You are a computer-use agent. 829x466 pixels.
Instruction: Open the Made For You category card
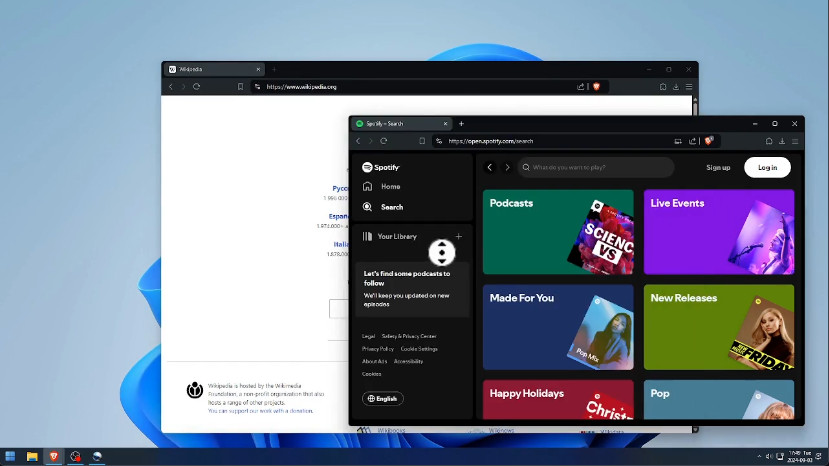558,327
